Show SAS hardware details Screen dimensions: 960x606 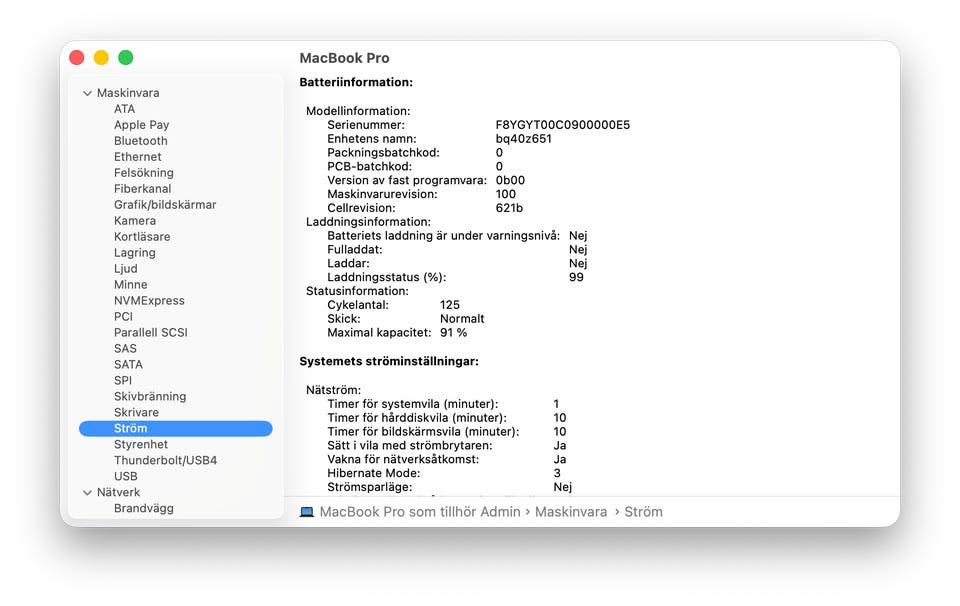tap(125, 348)
